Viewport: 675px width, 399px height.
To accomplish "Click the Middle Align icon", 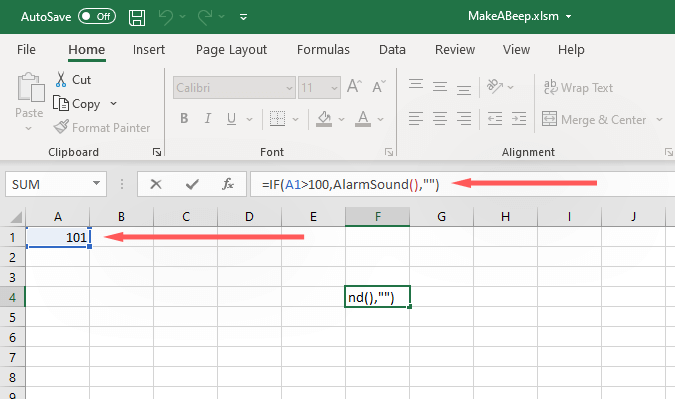I will click(440, 87).
